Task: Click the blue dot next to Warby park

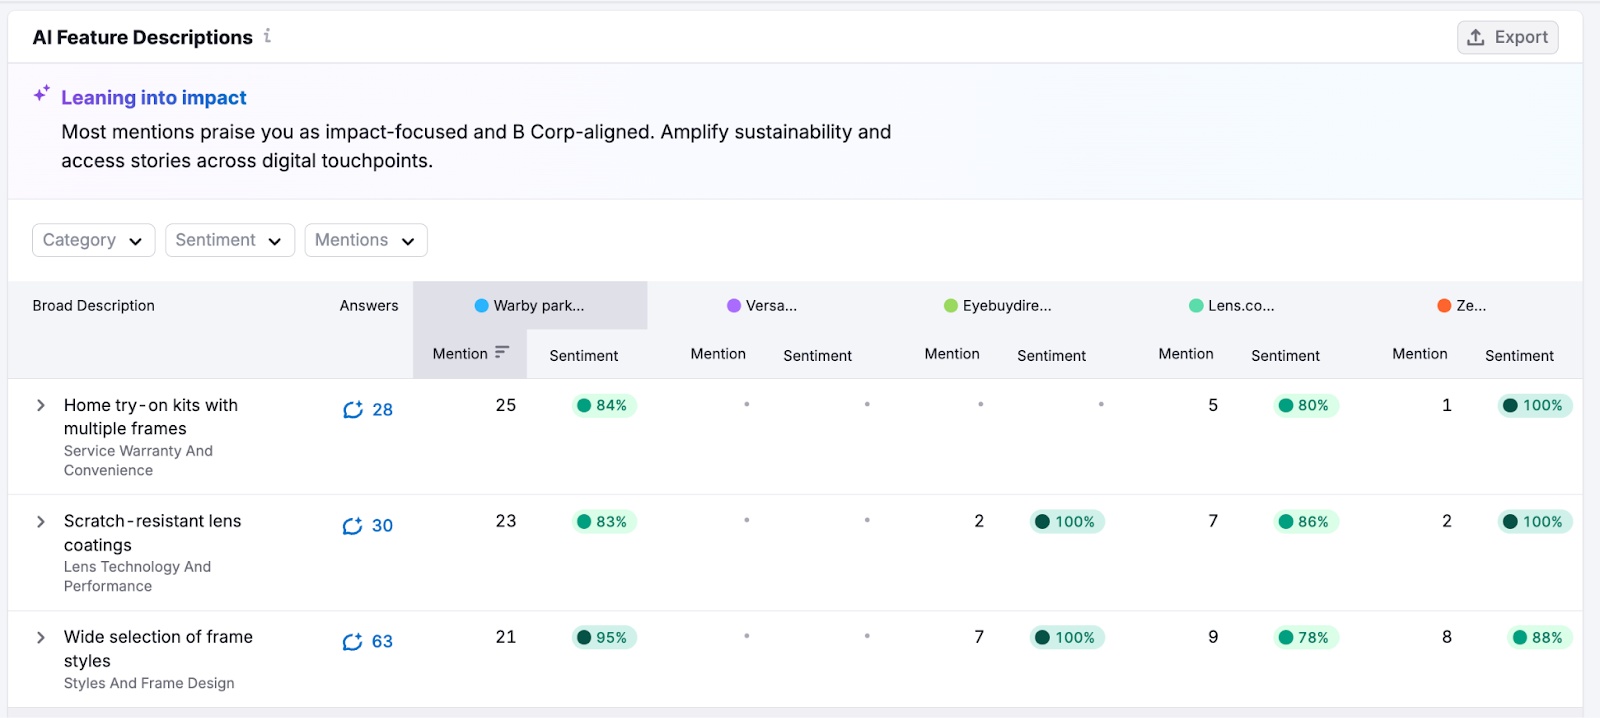Action: (481, 306)
